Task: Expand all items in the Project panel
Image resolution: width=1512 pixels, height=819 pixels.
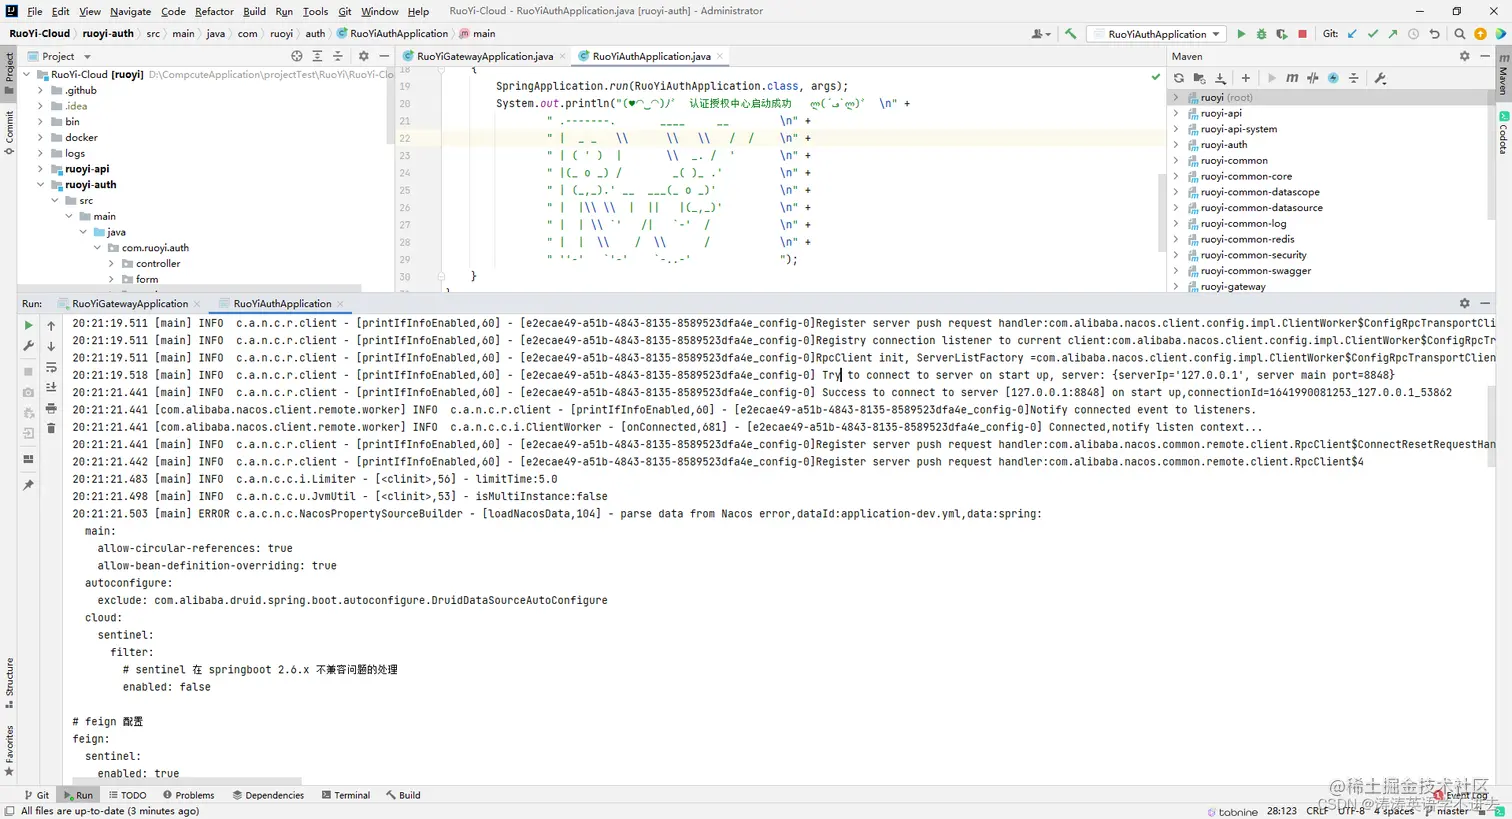Action: coord(317,56)
